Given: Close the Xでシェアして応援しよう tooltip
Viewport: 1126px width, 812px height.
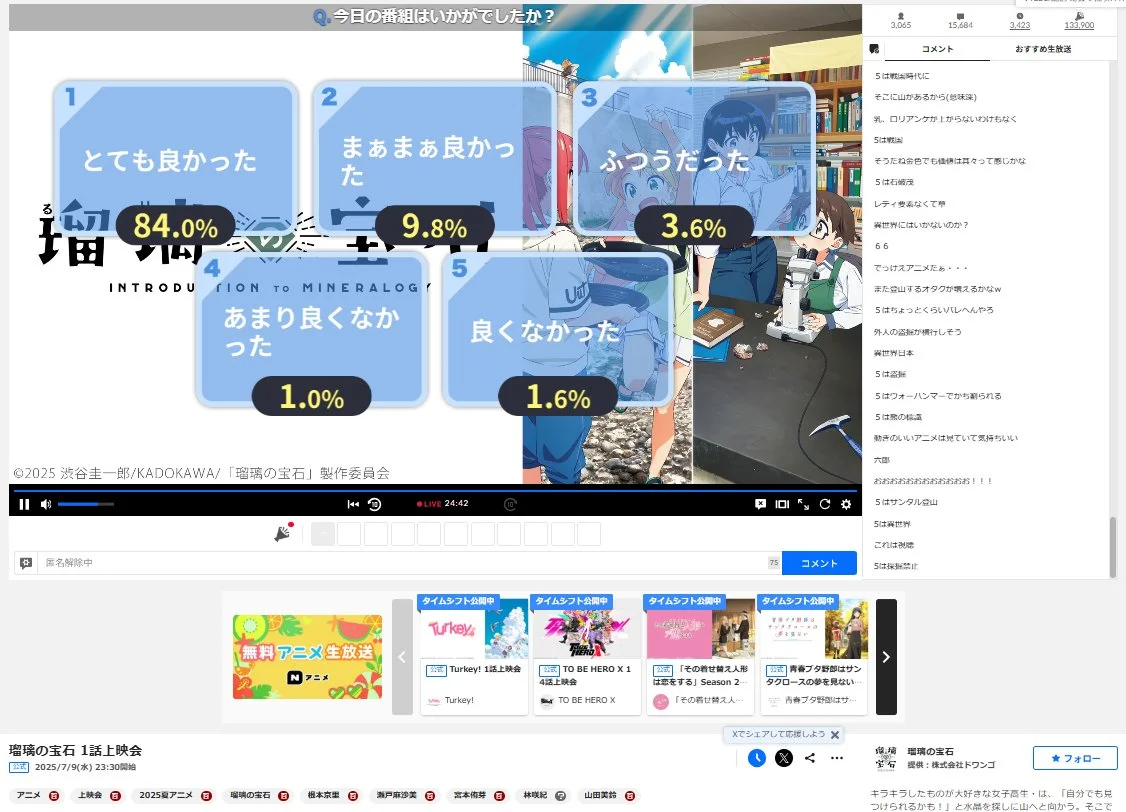Looking at the screenshot, I should click(x=834, y=734).
